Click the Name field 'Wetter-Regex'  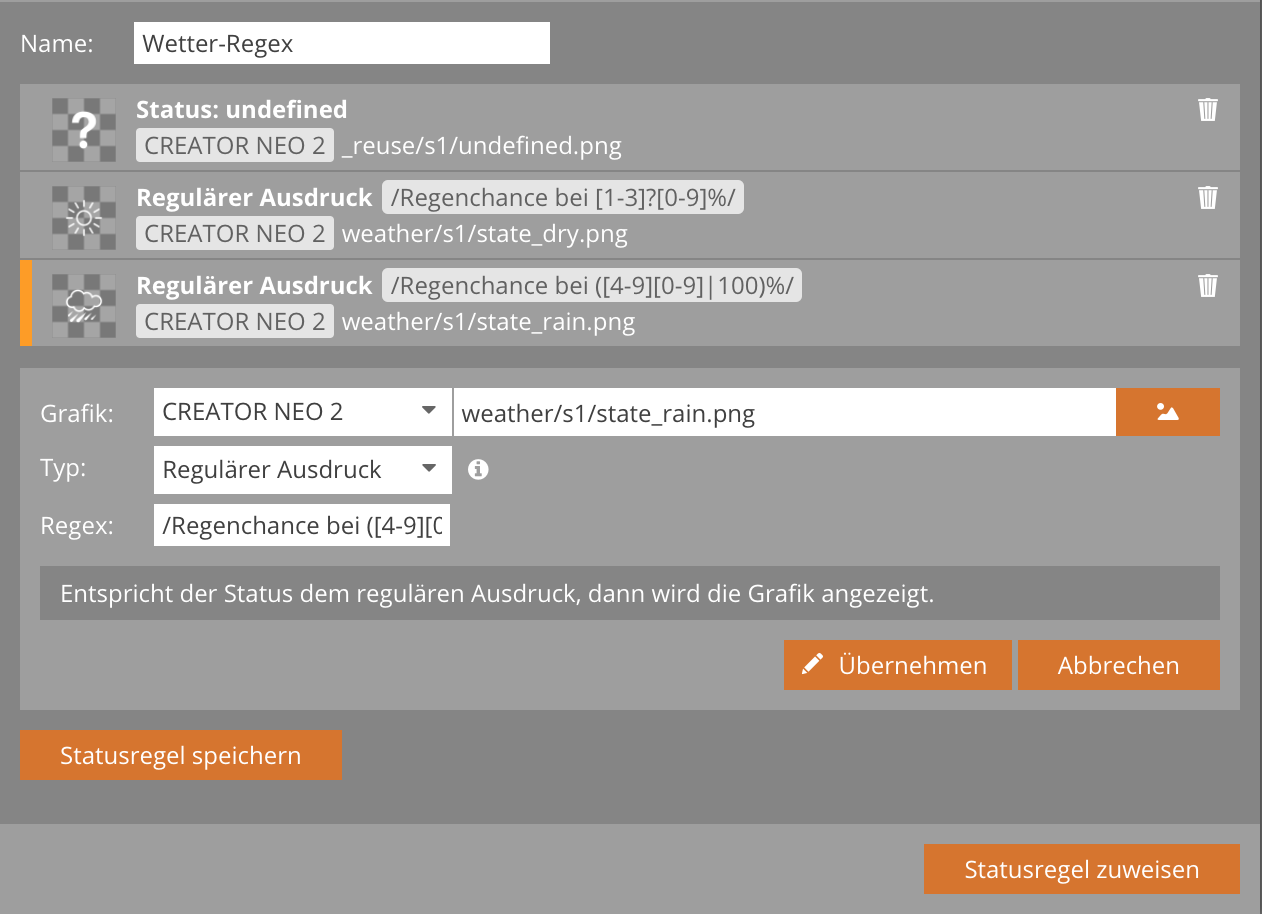pos(341,44)
